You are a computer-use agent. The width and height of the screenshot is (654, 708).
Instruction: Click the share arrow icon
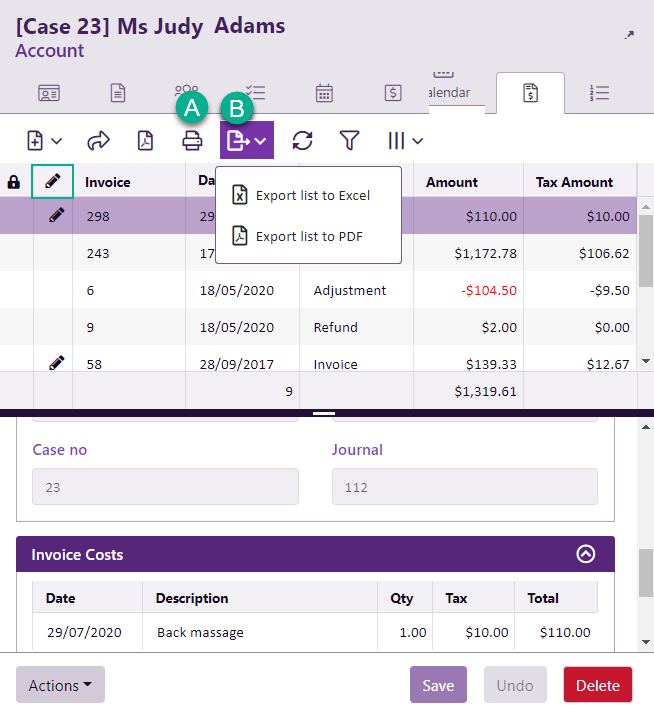point(98,141)
